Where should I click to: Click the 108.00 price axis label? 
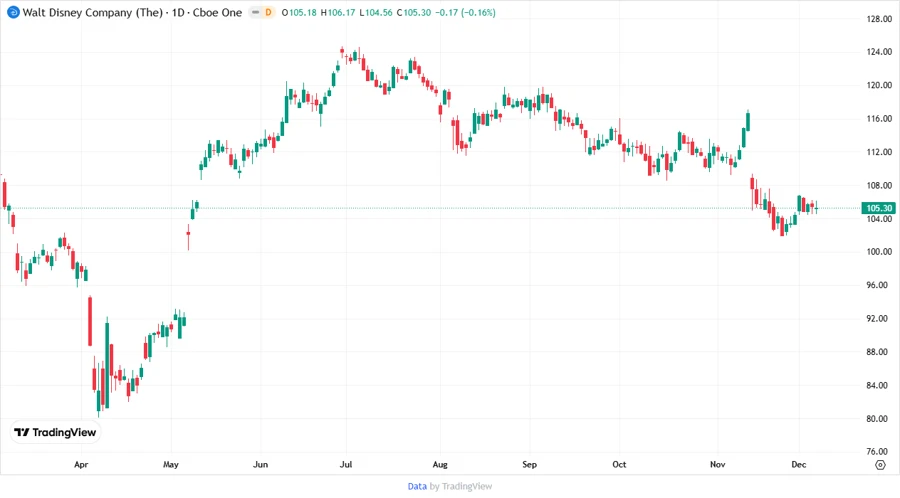(x=879, y=185)
